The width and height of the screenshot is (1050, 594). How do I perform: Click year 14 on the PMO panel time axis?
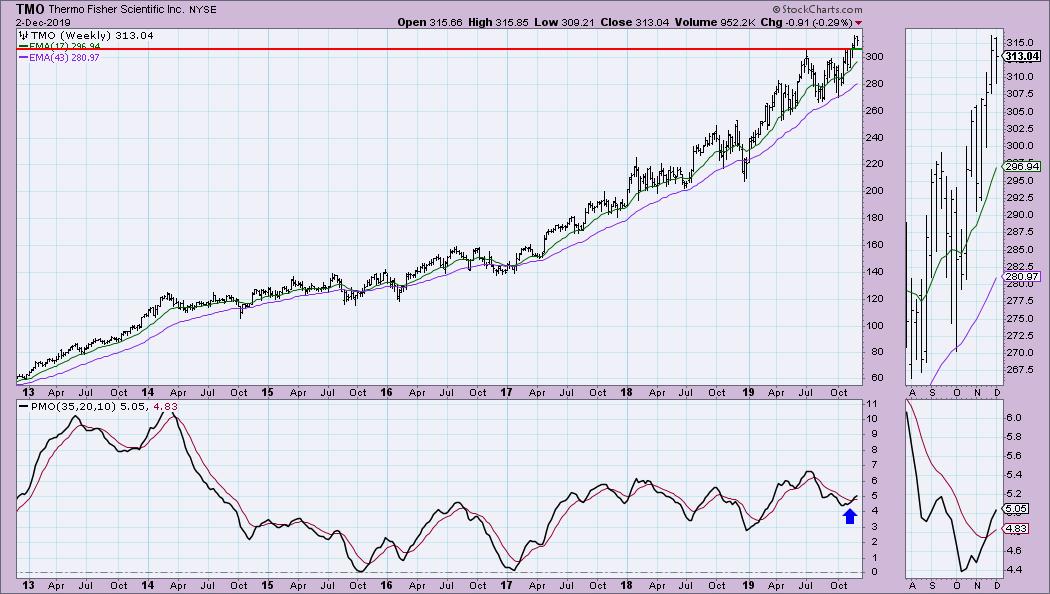tap(147, 585)
